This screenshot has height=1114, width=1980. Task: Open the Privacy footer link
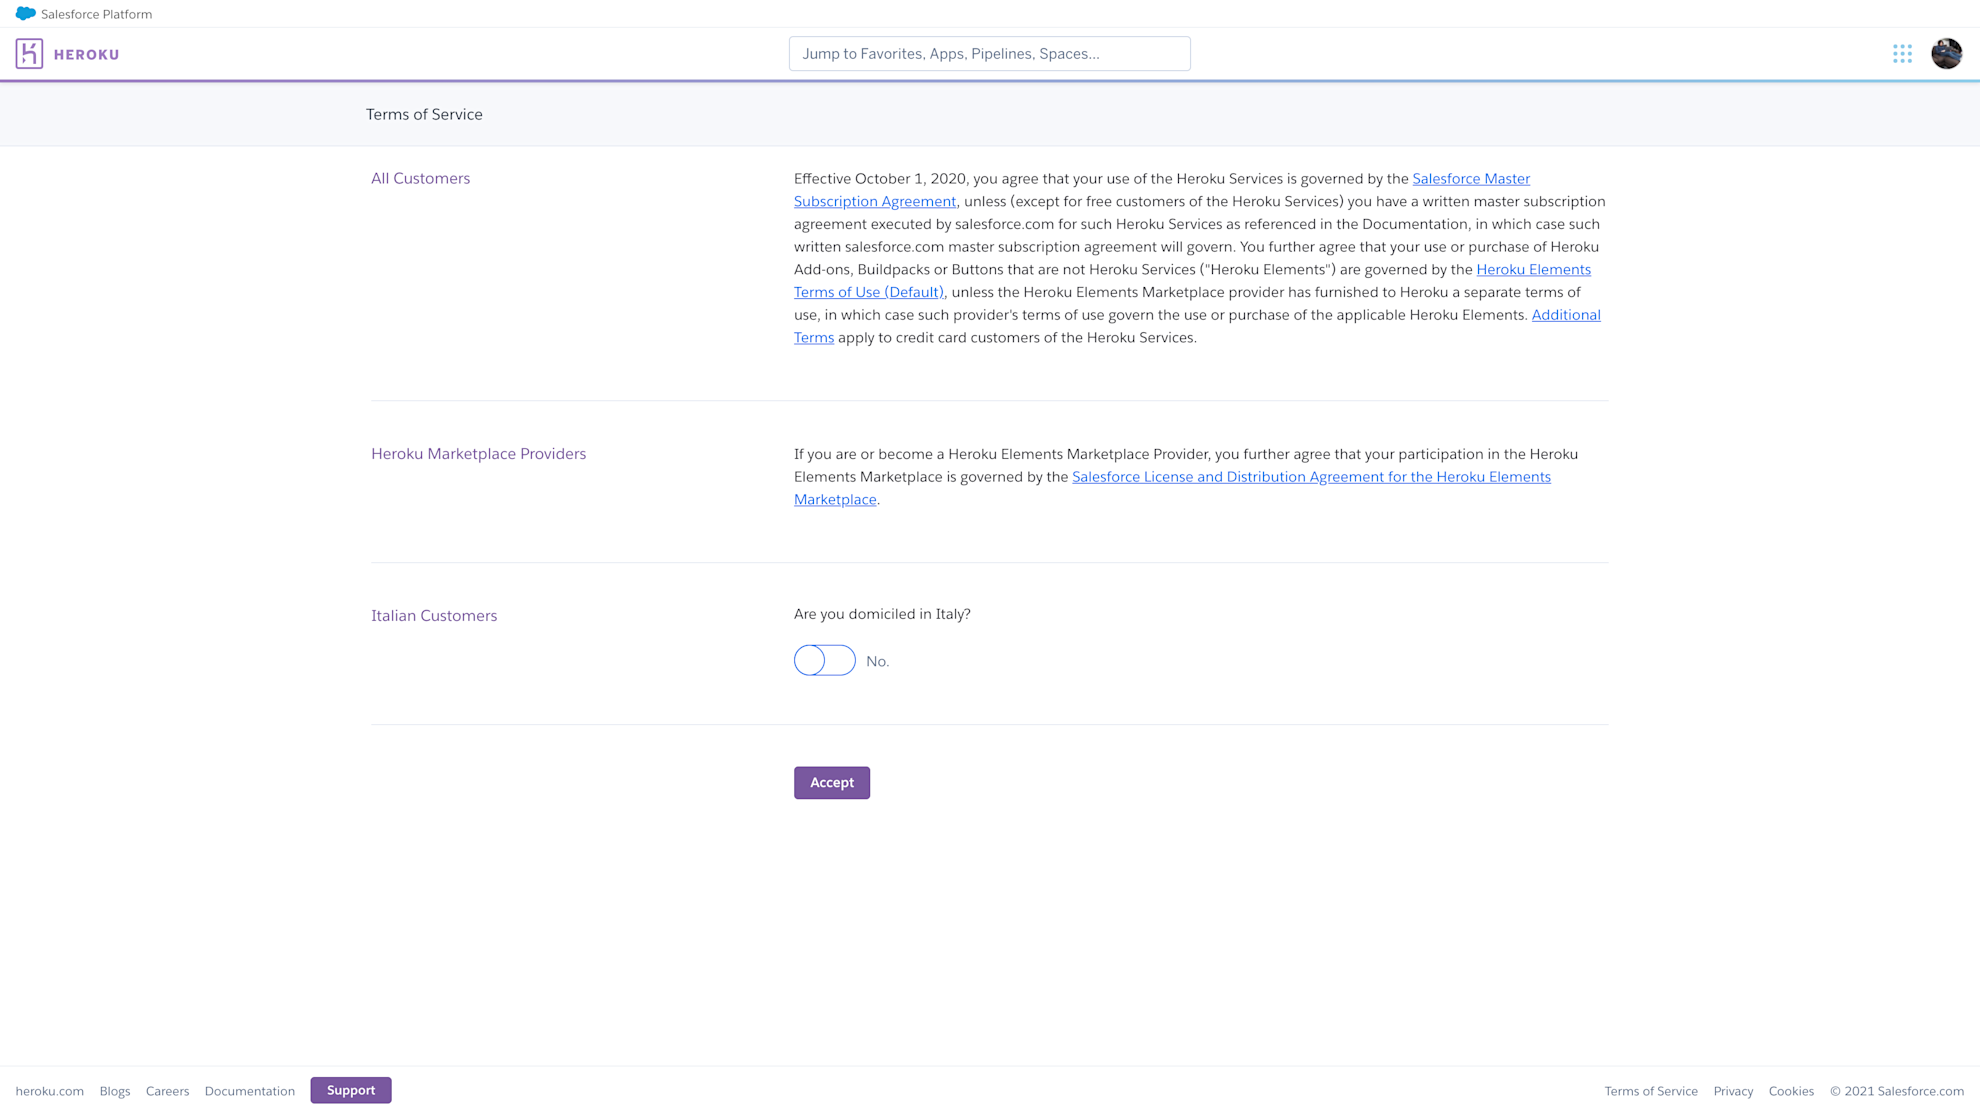click(1733, 1091)
